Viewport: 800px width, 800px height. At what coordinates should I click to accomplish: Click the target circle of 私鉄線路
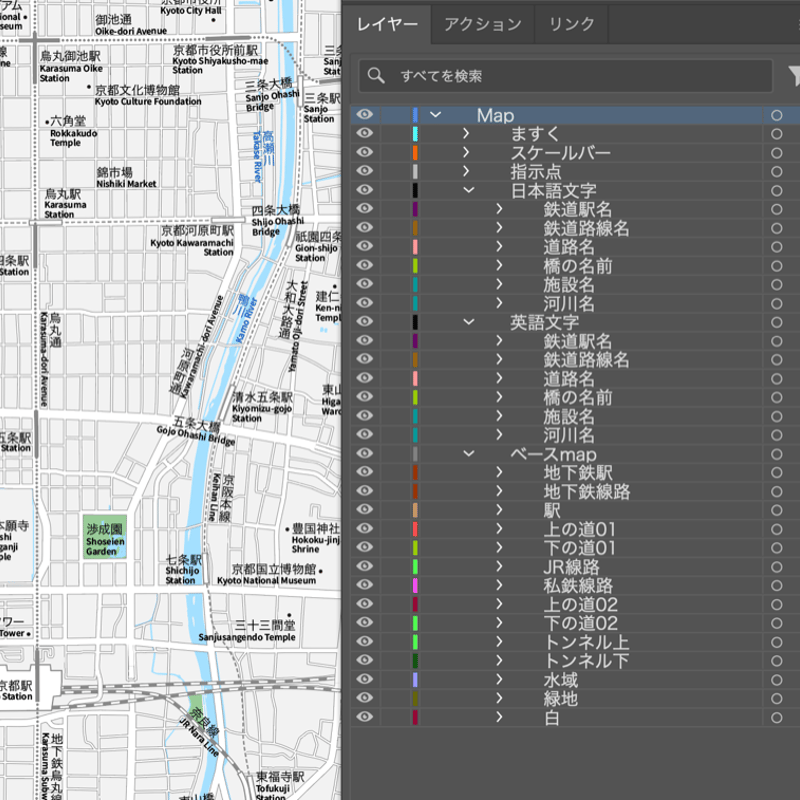[776, 586]
